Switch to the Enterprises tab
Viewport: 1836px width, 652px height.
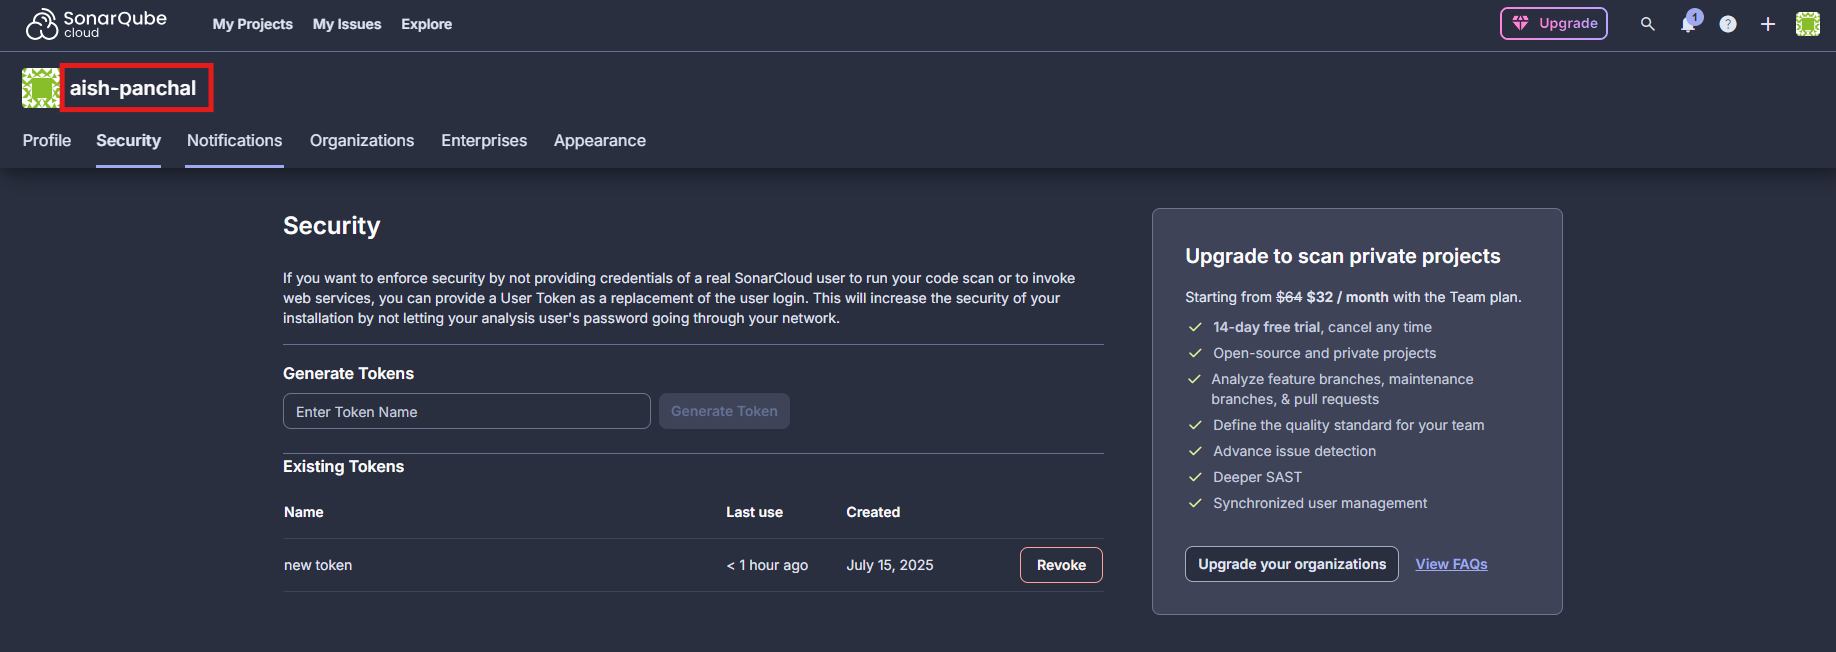484,141
